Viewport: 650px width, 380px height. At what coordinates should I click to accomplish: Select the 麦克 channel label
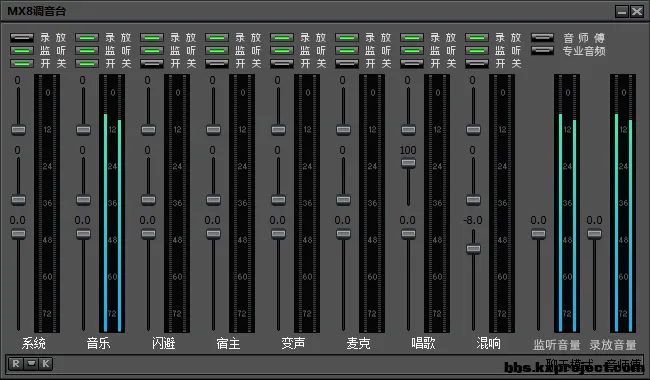pyautogui.click(x=359, y=344)
